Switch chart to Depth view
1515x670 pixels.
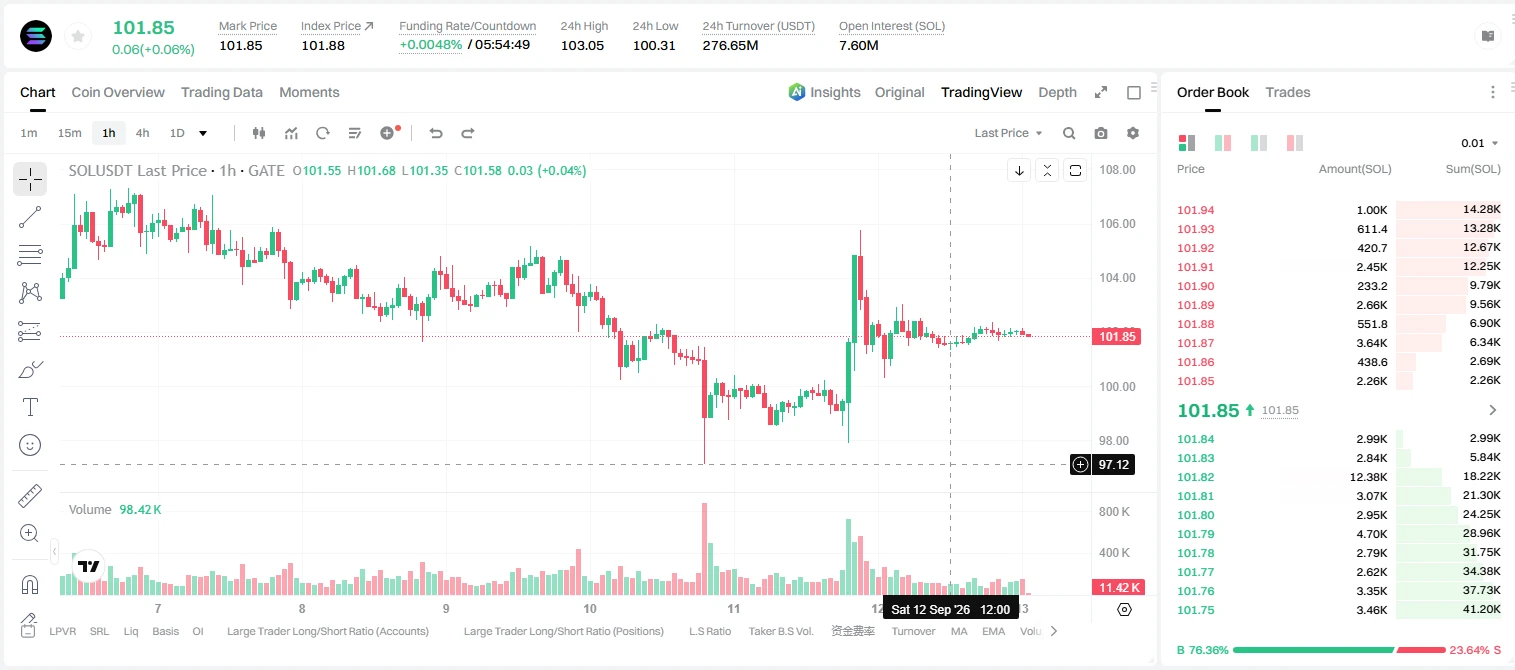pos(1057,92)
